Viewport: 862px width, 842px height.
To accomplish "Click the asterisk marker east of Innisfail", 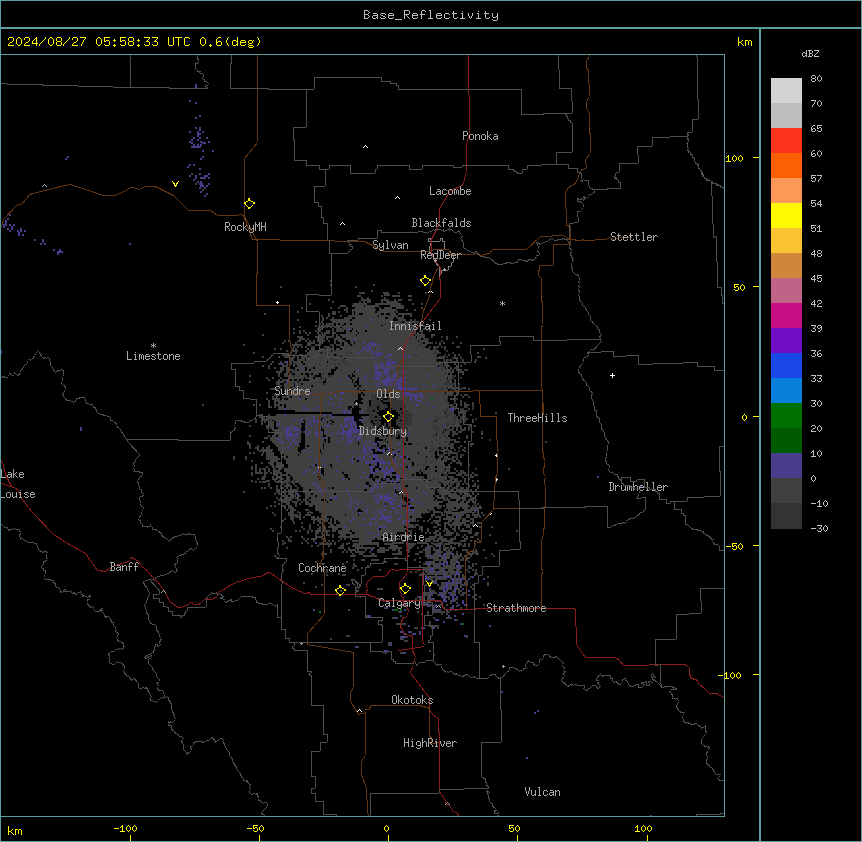I will (502, 303).
